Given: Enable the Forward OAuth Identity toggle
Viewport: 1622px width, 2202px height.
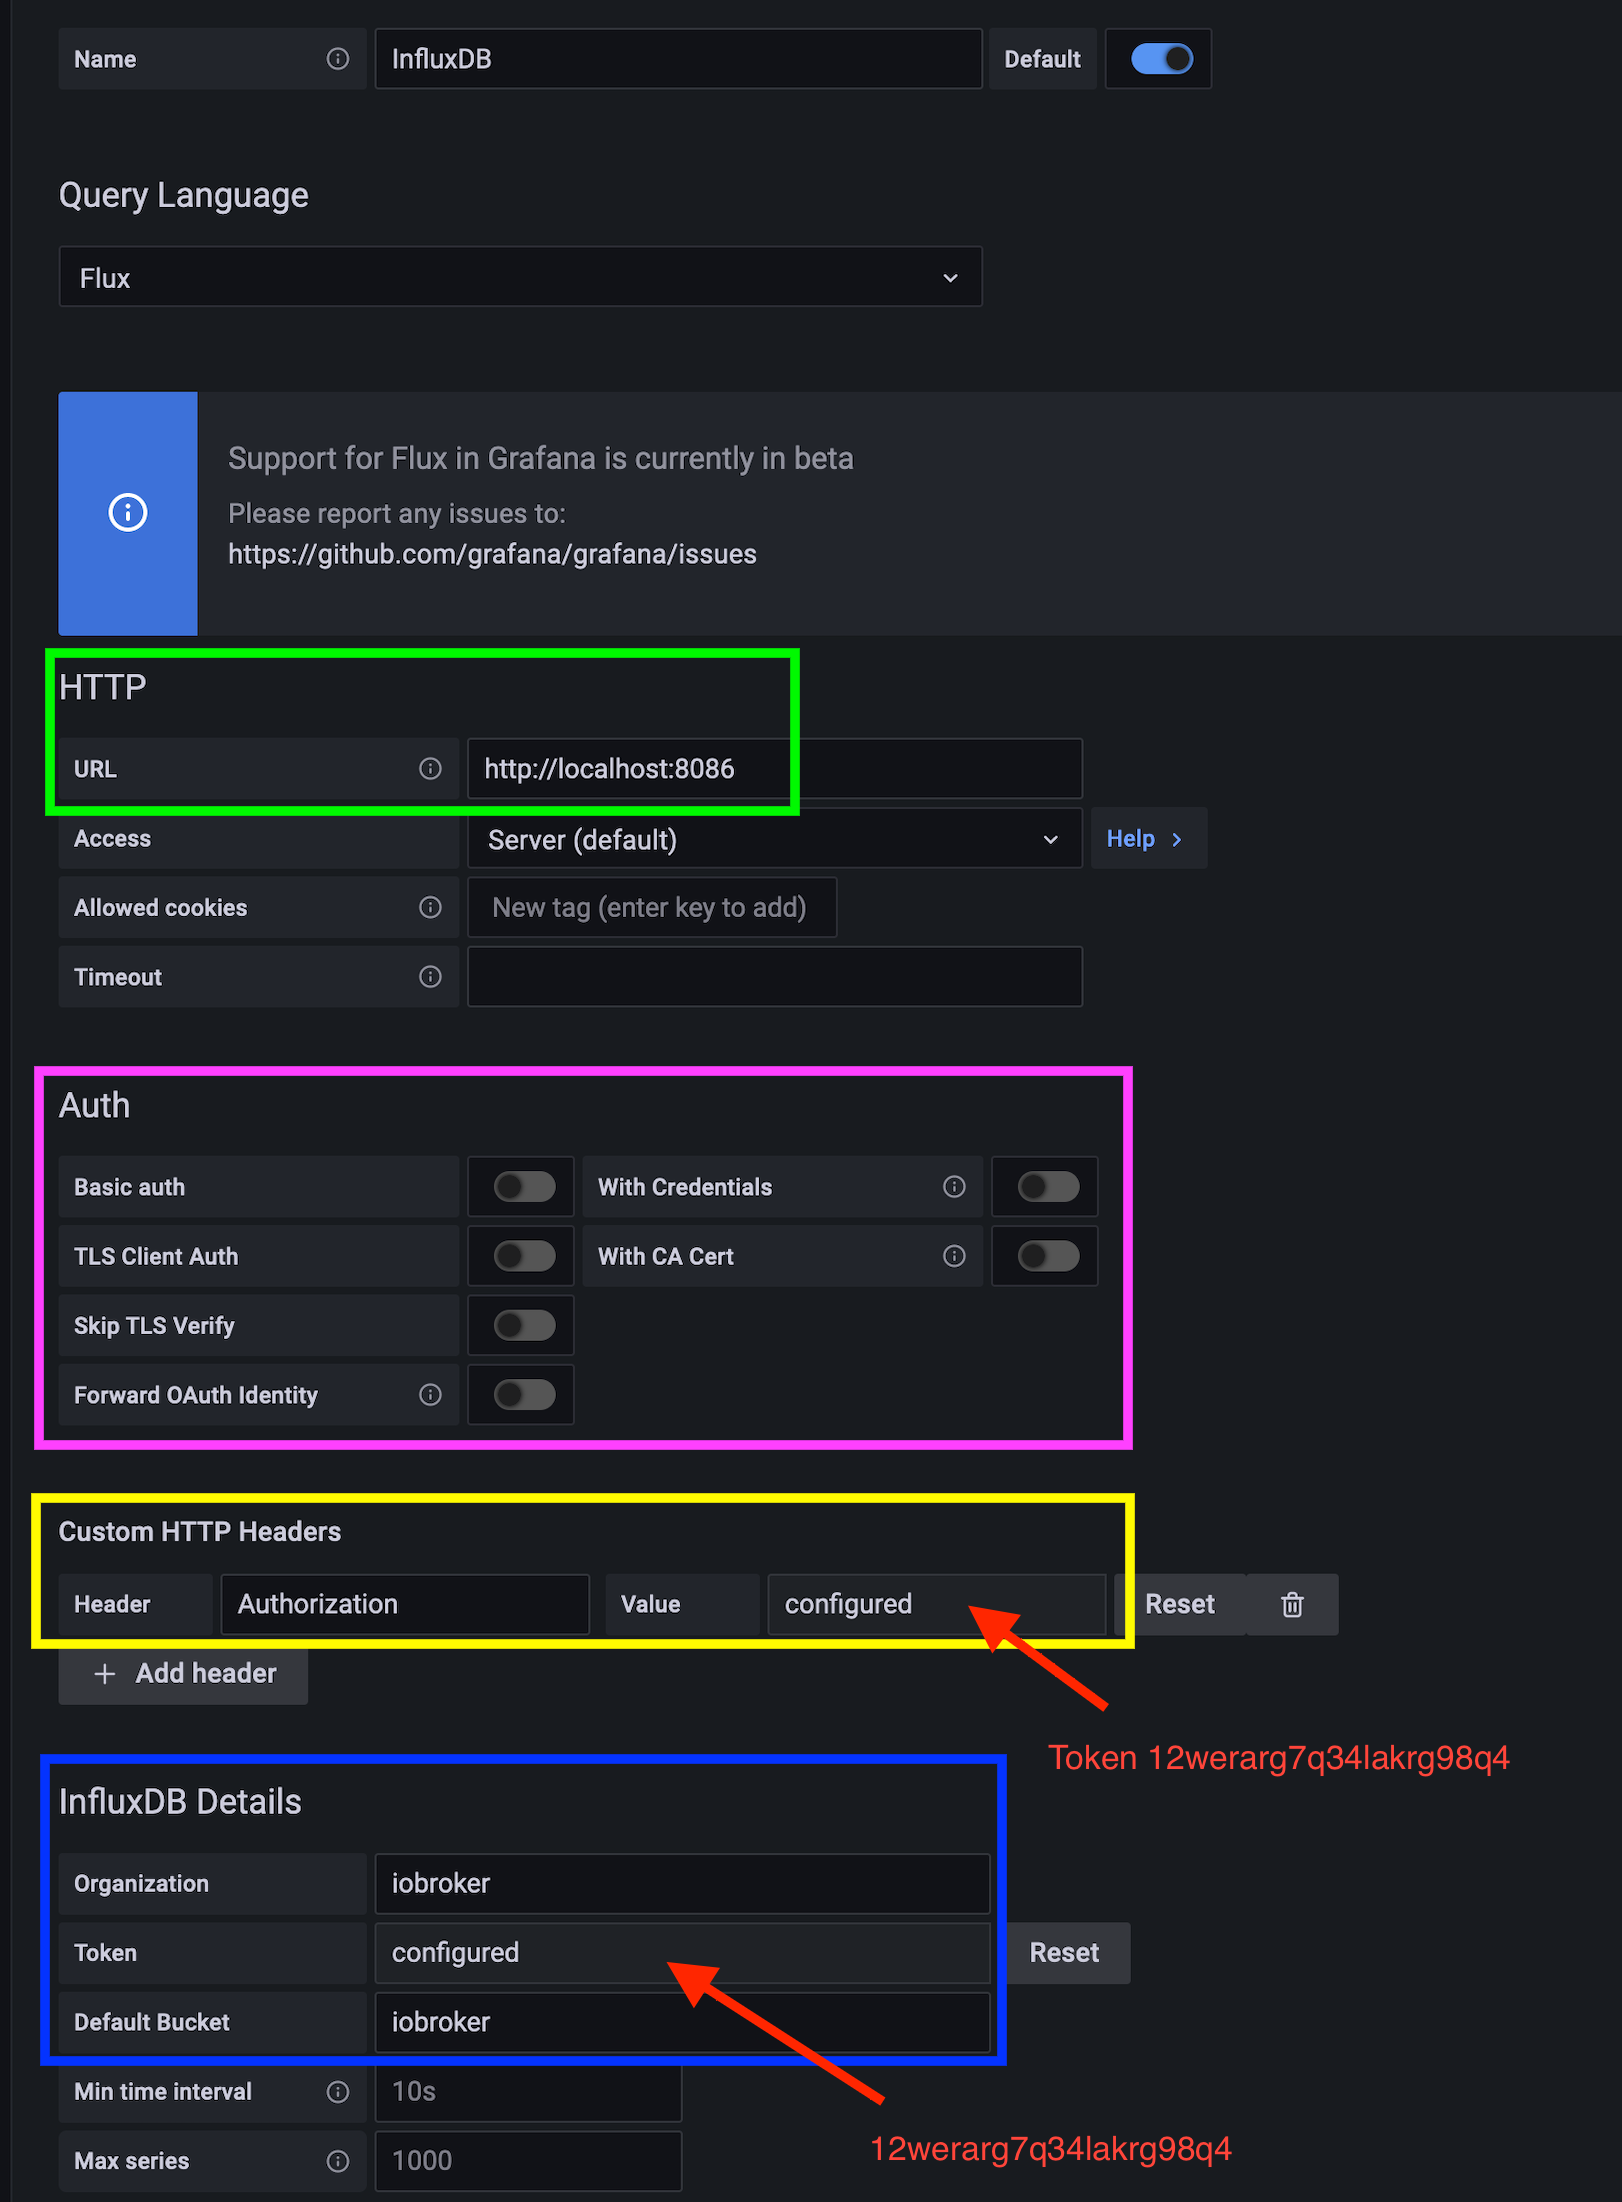Looking at the screenshot, I should click(524, 1394).
